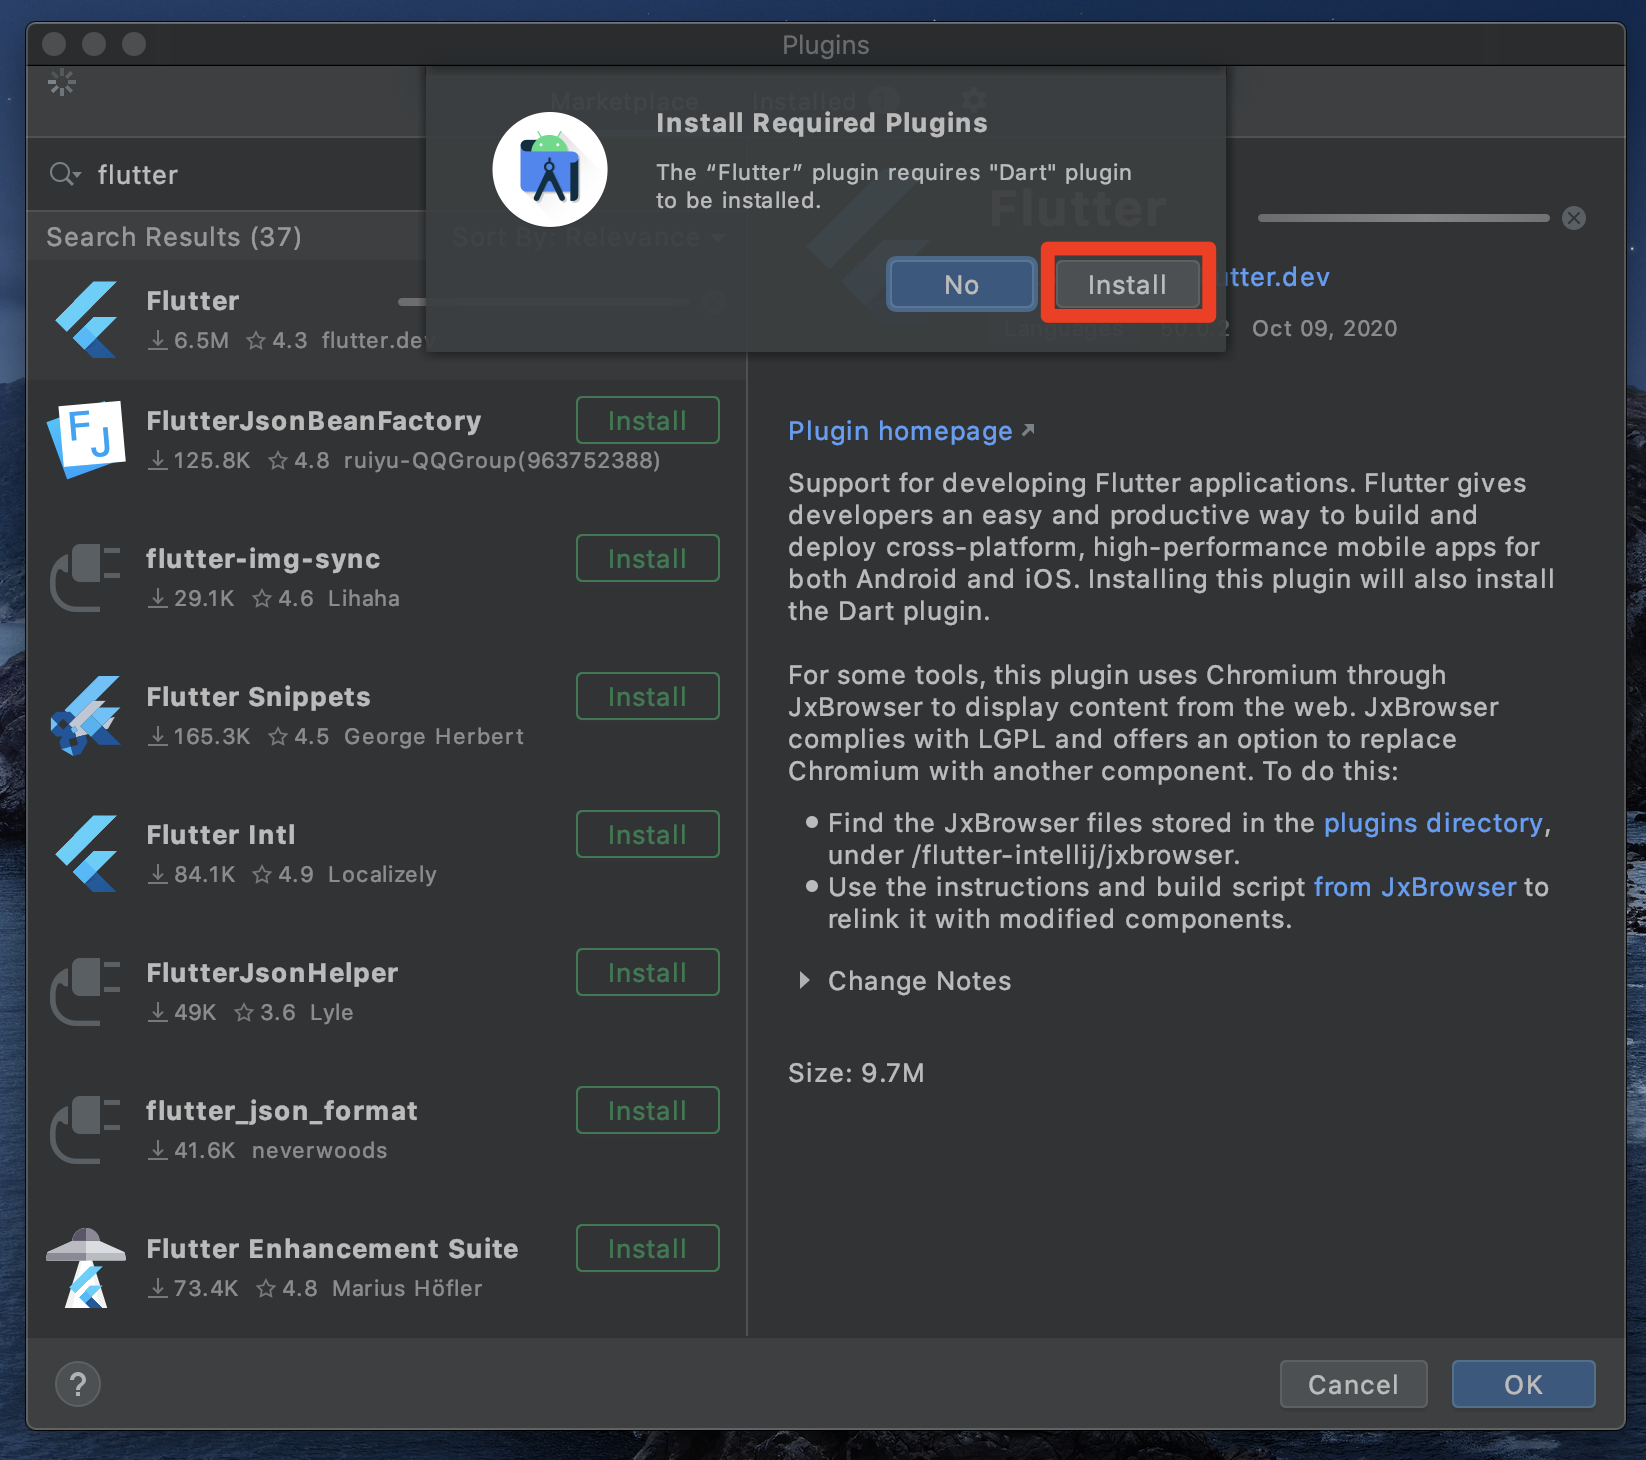Click the FlutterJsonHelper plug icon

pyautogui.click(x=86, y=992)
